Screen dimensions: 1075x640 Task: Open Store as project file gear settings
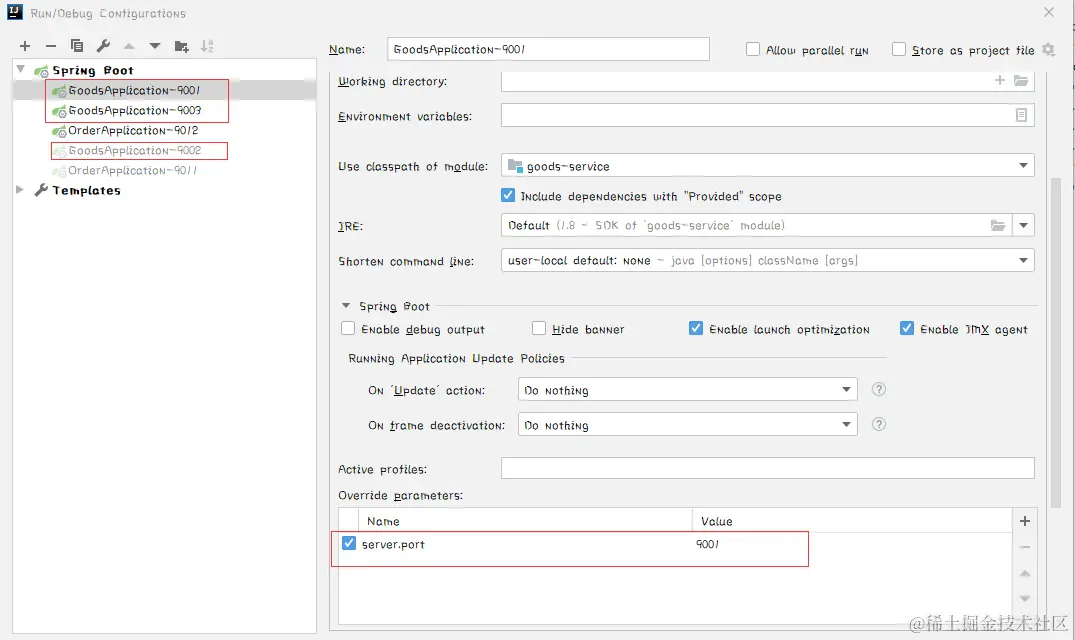coord(1048,49)
